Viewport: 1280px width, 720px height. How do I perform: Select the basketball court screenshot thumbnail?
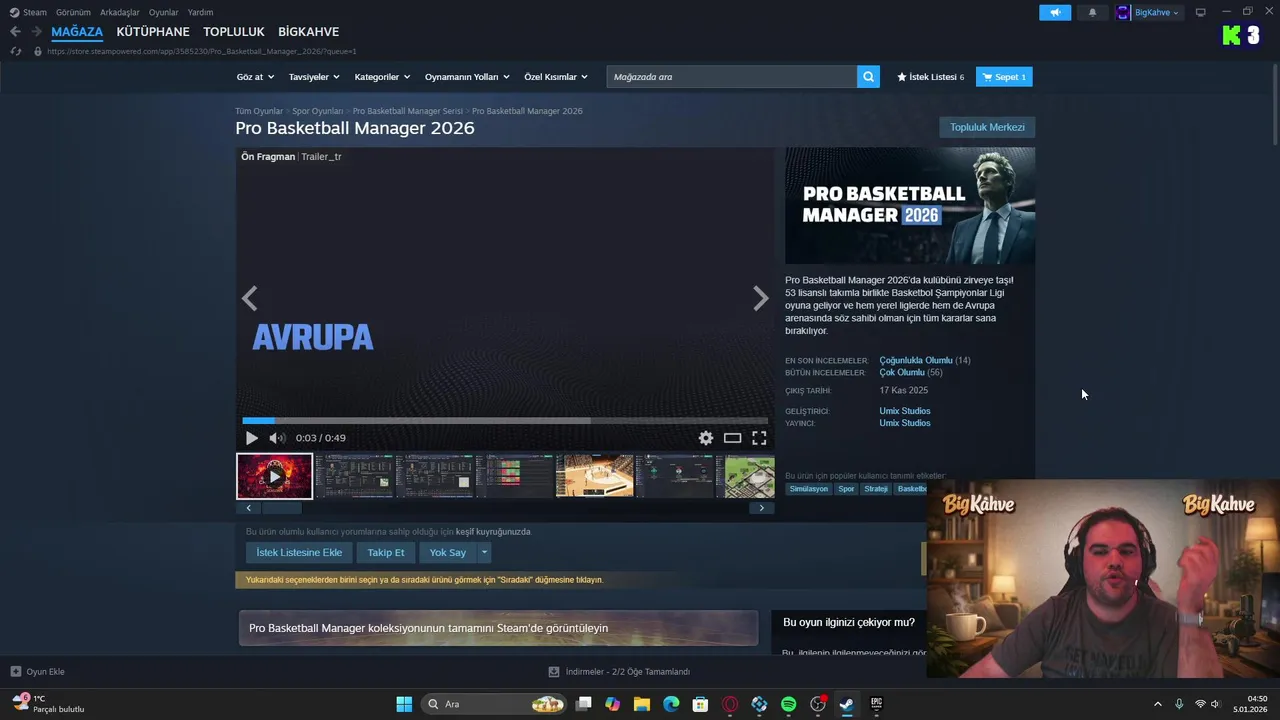595,476
